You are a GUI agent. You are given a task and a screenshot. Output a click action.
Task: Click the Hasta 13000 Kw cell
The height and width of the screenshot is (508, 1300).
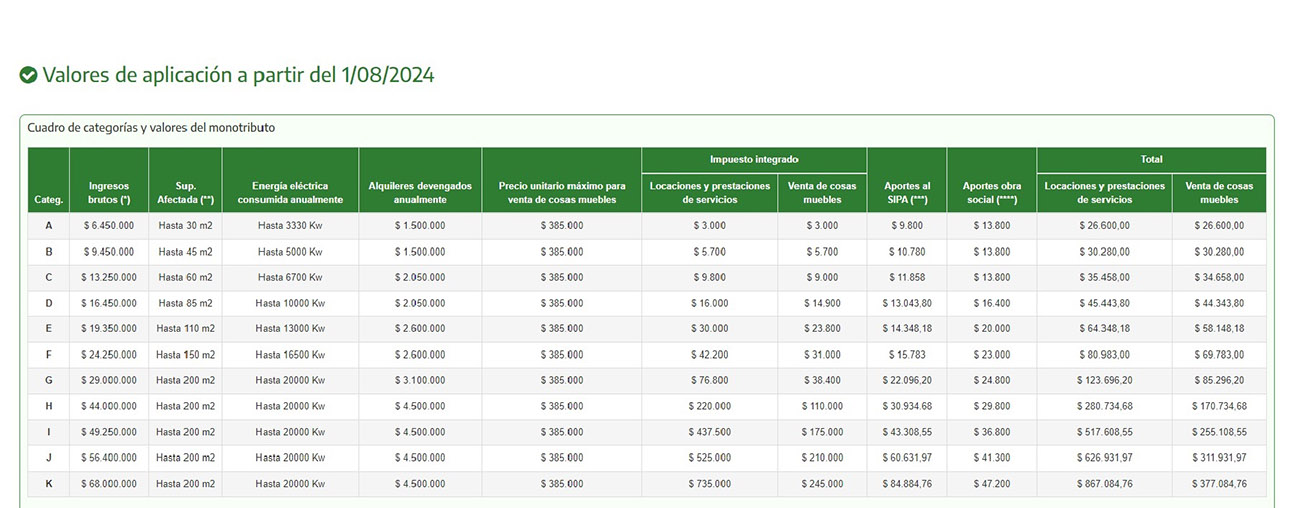tap(290, 329)
